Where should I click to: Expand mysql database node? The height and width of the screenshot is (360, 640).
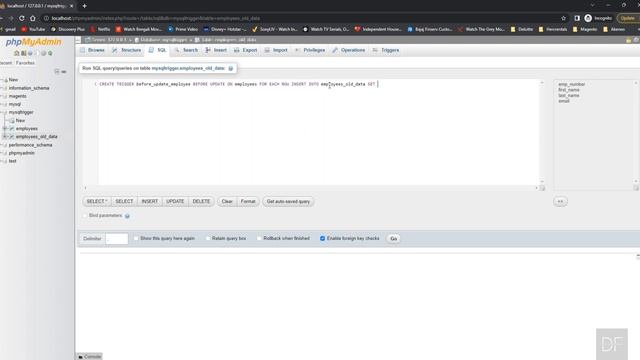[x=2, y=104]
